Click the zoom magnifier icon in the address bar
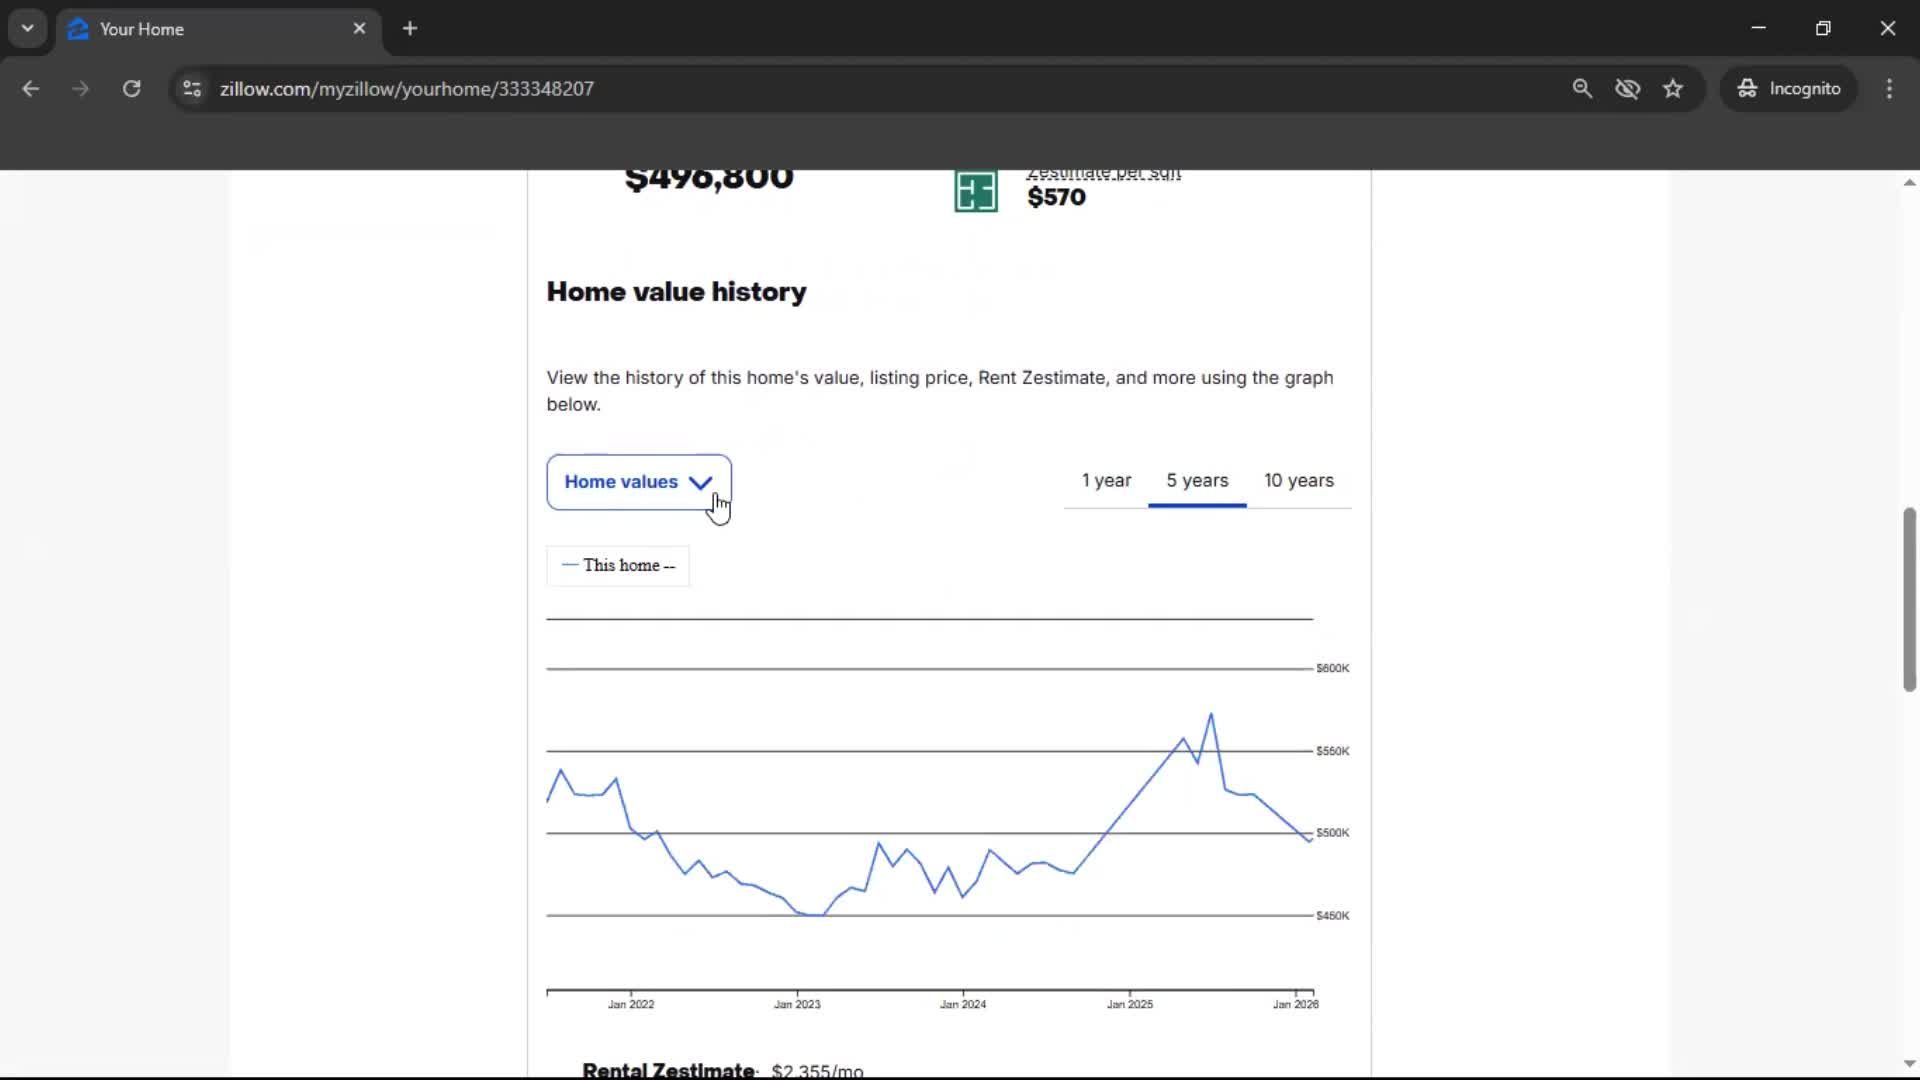 click(1582, 88)
